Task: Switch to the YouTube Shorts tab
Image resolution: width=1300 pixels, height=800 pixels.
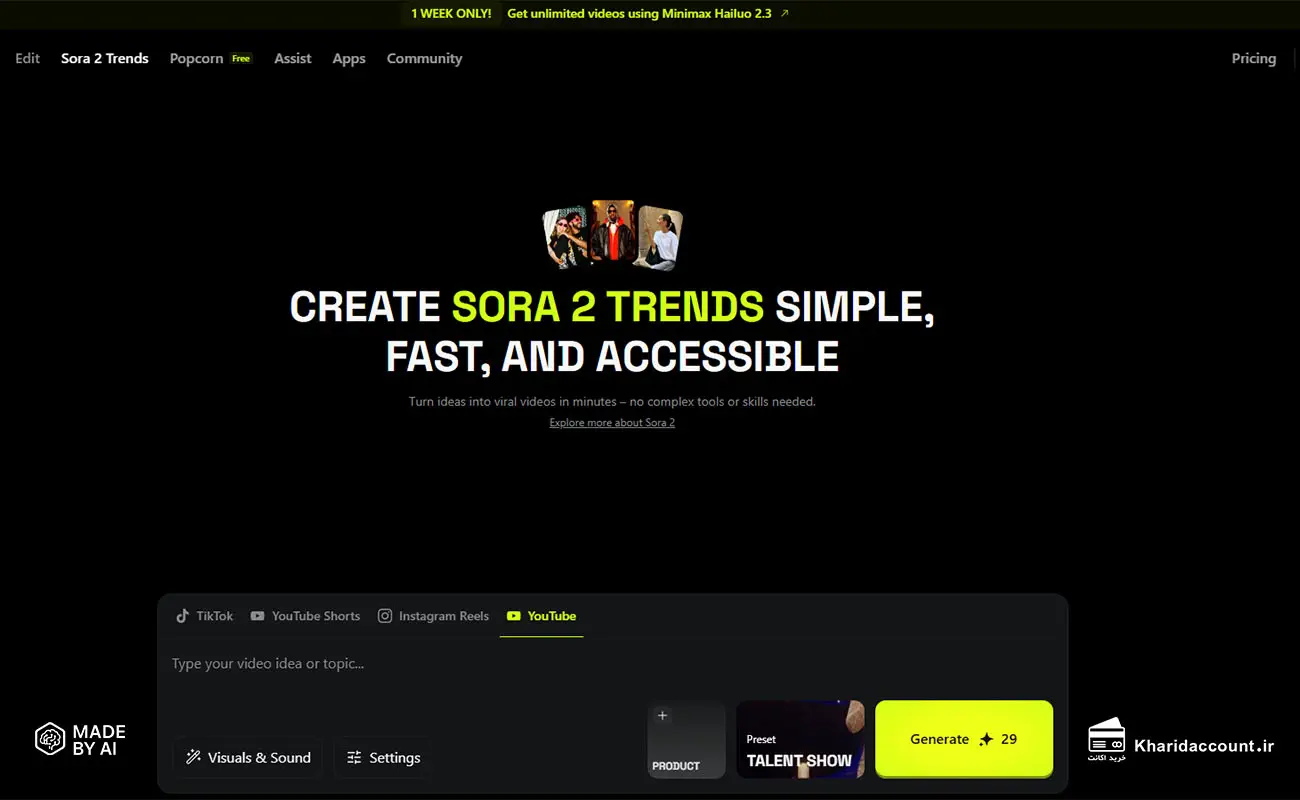Action: point(305,616)
